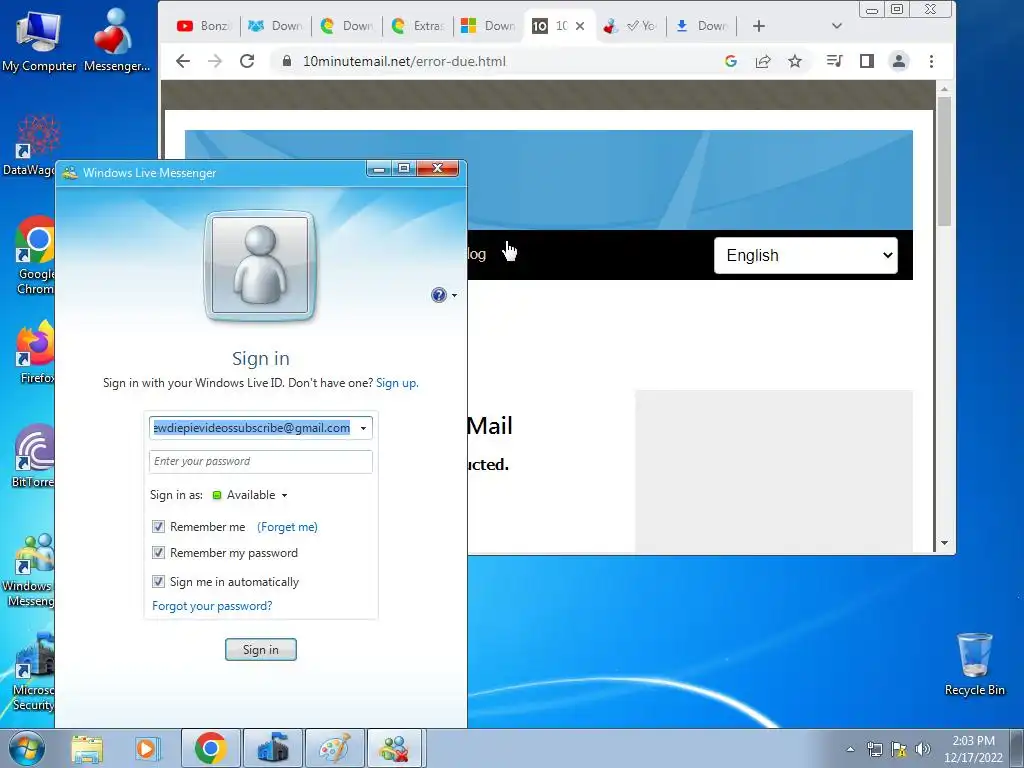Click the browser vertical scrollbar thumb

click(944, 161)
